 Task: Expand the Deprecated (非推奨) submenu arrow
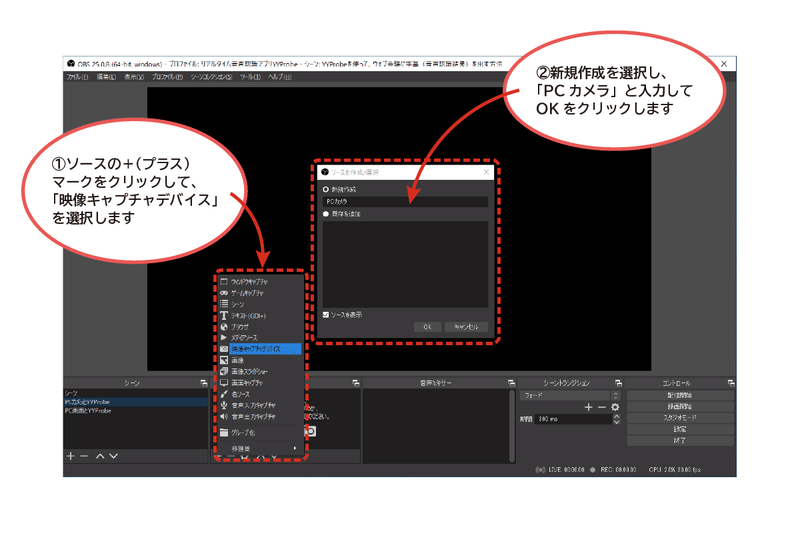[x=295, y=448]
